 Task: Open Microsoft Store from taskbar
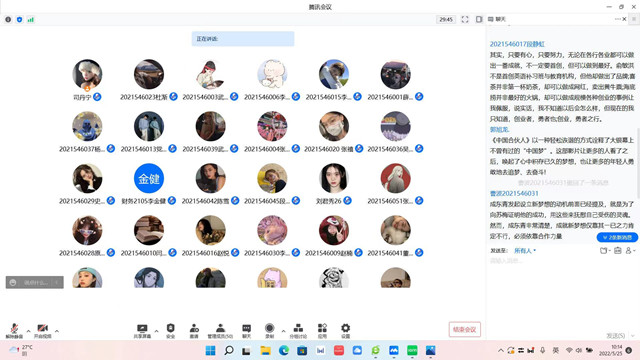pos(302,350)
